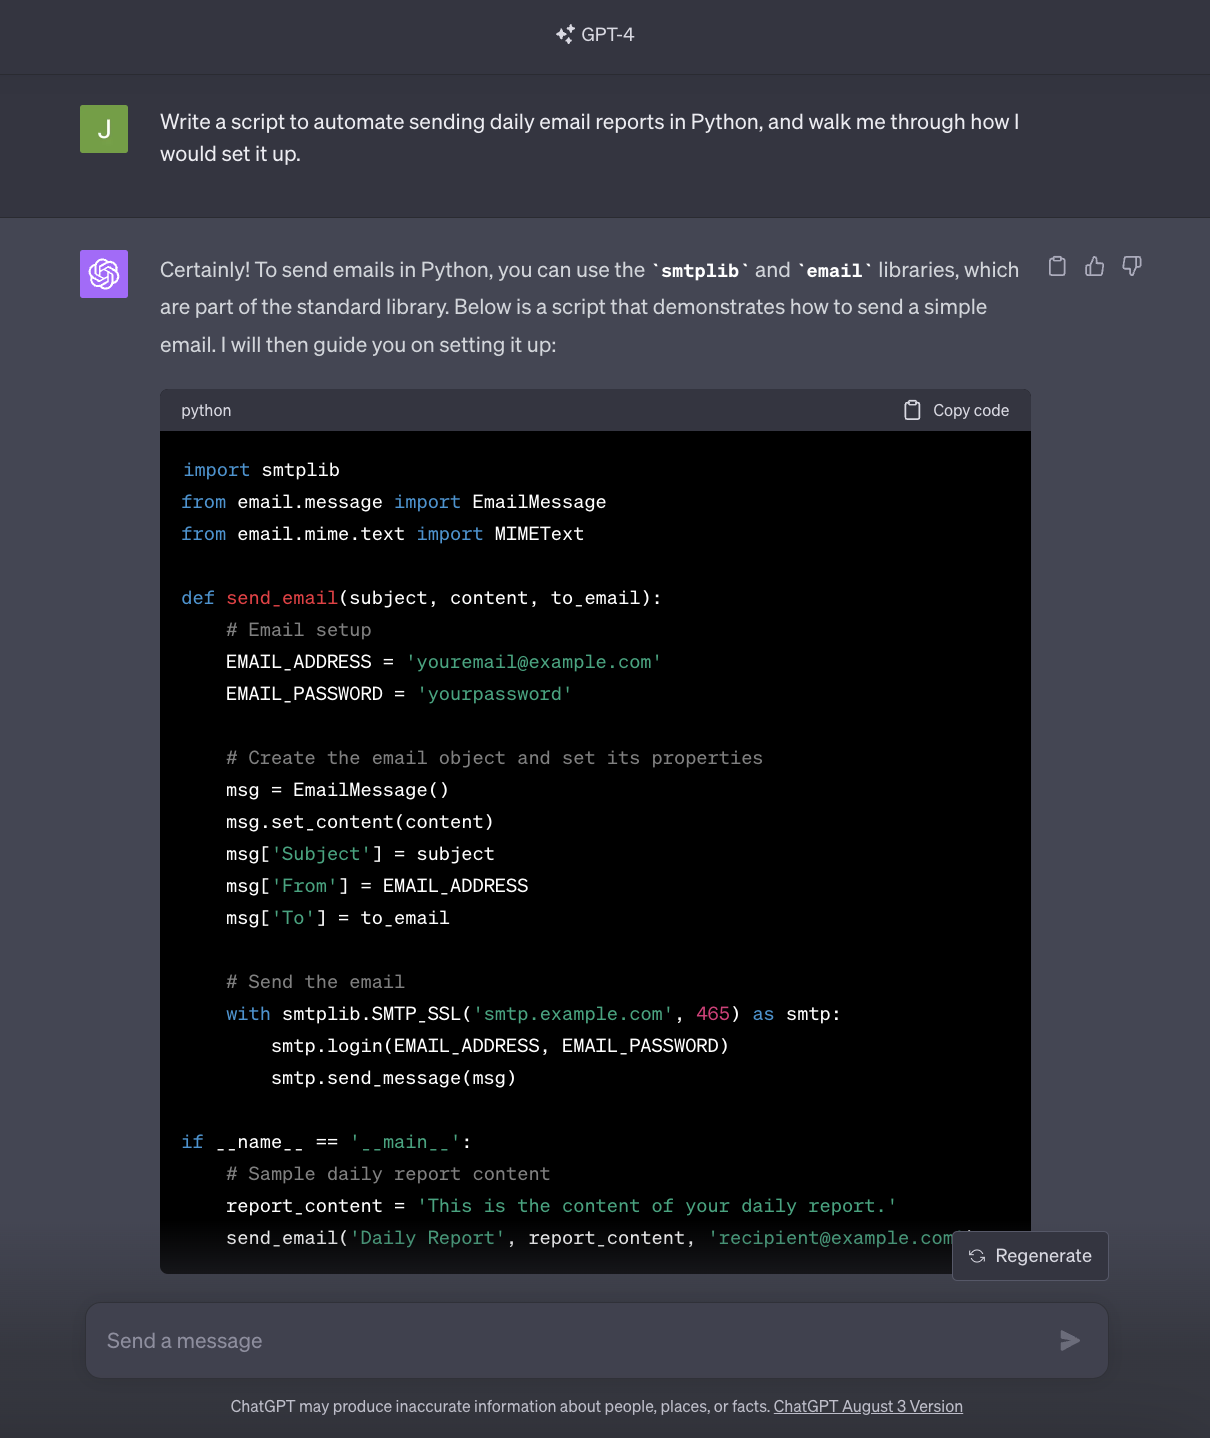Give thumbs up to the response
Image resolution: width=1210 pixels, height=1438 pixels.
pyautogui.click(x=1095, y=266)
